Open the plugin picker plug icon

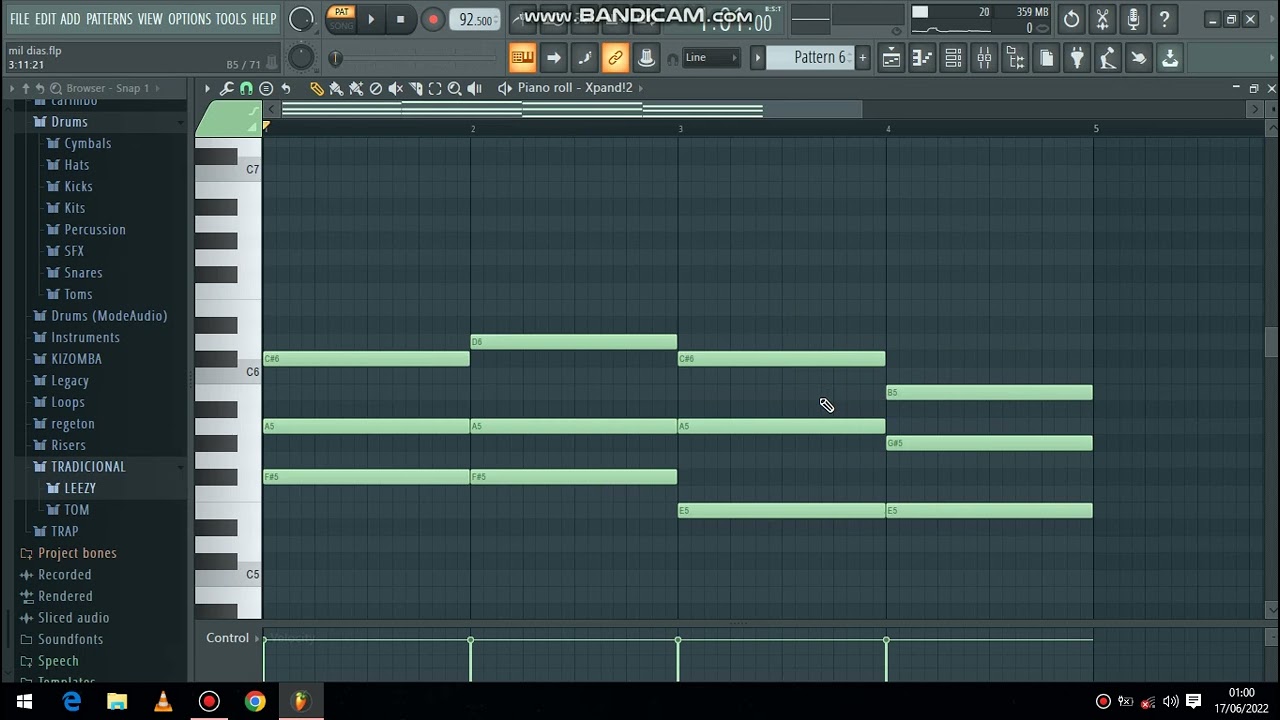1077,58
